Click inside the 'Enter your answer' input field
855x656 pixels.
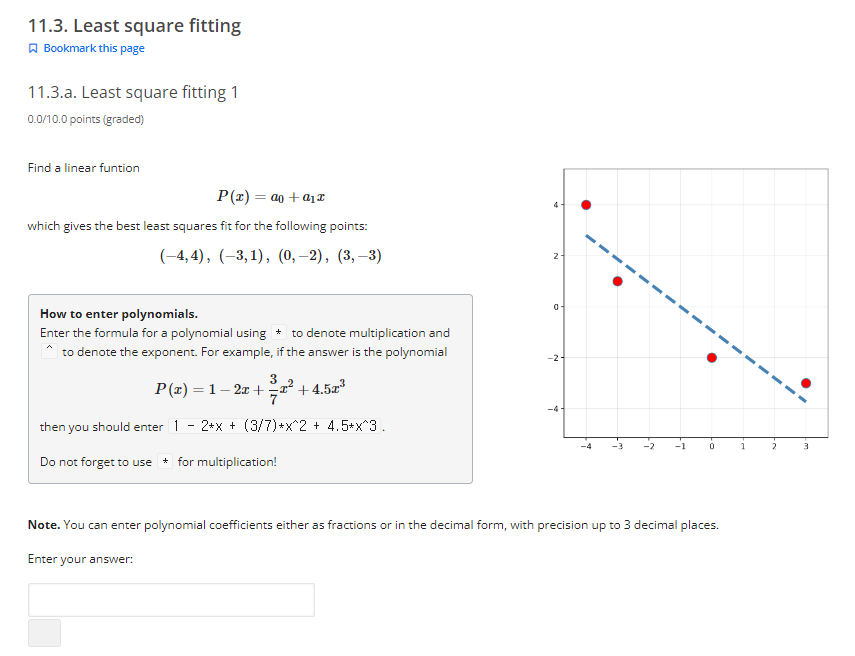pyautogui.click(x=170, y=599)
